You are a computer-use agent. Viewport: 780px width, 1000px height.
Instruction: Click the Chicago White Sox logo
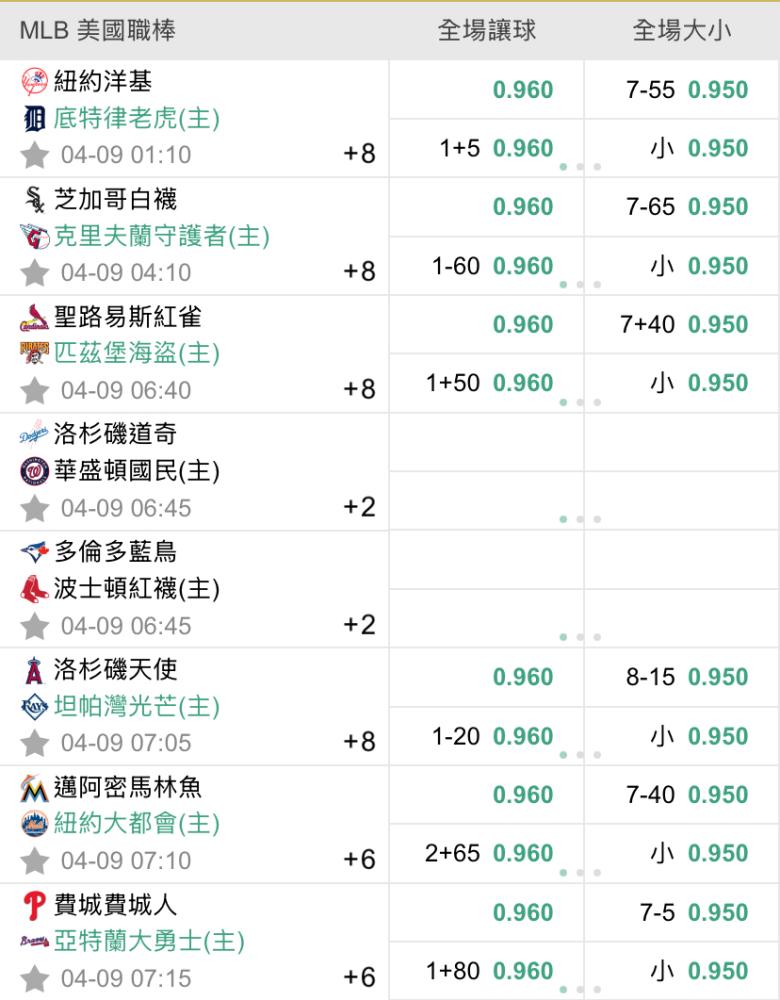(x=33, y=200)
